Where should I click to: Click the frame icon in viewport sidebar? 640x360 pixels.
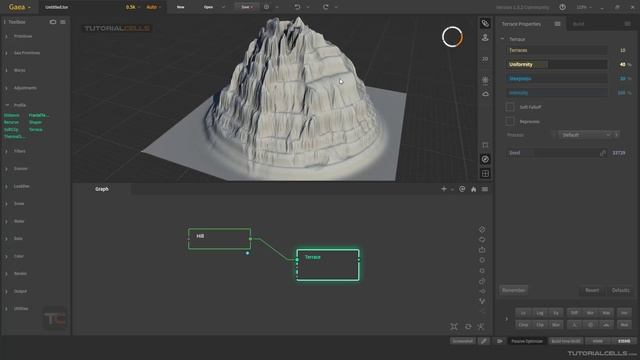point(485,145)
